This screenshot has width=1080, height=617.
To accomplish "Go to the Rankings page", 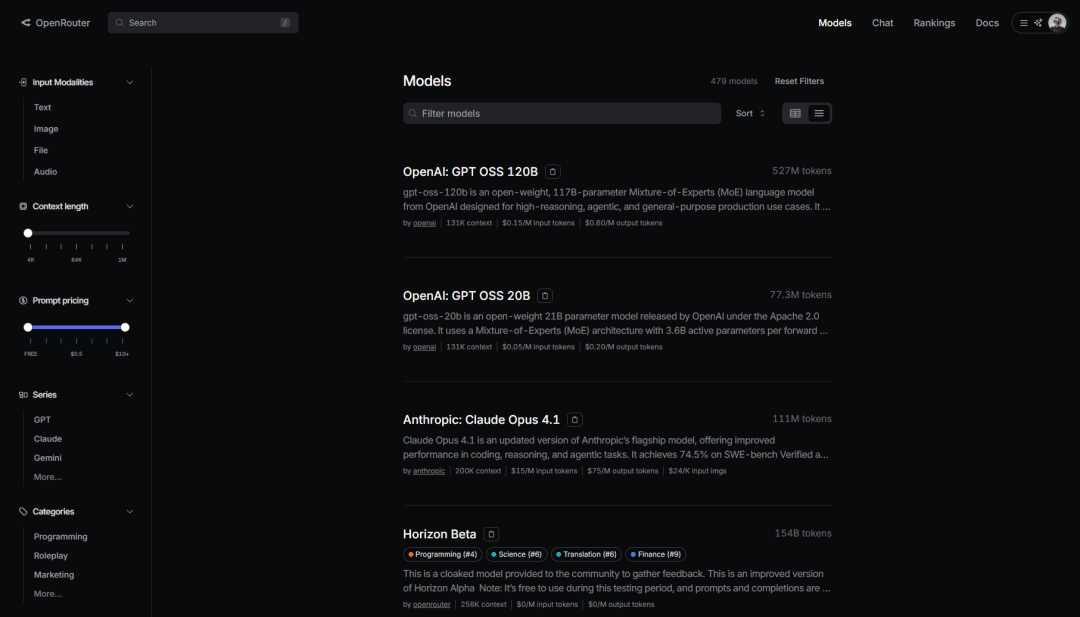I will [934, 23].
